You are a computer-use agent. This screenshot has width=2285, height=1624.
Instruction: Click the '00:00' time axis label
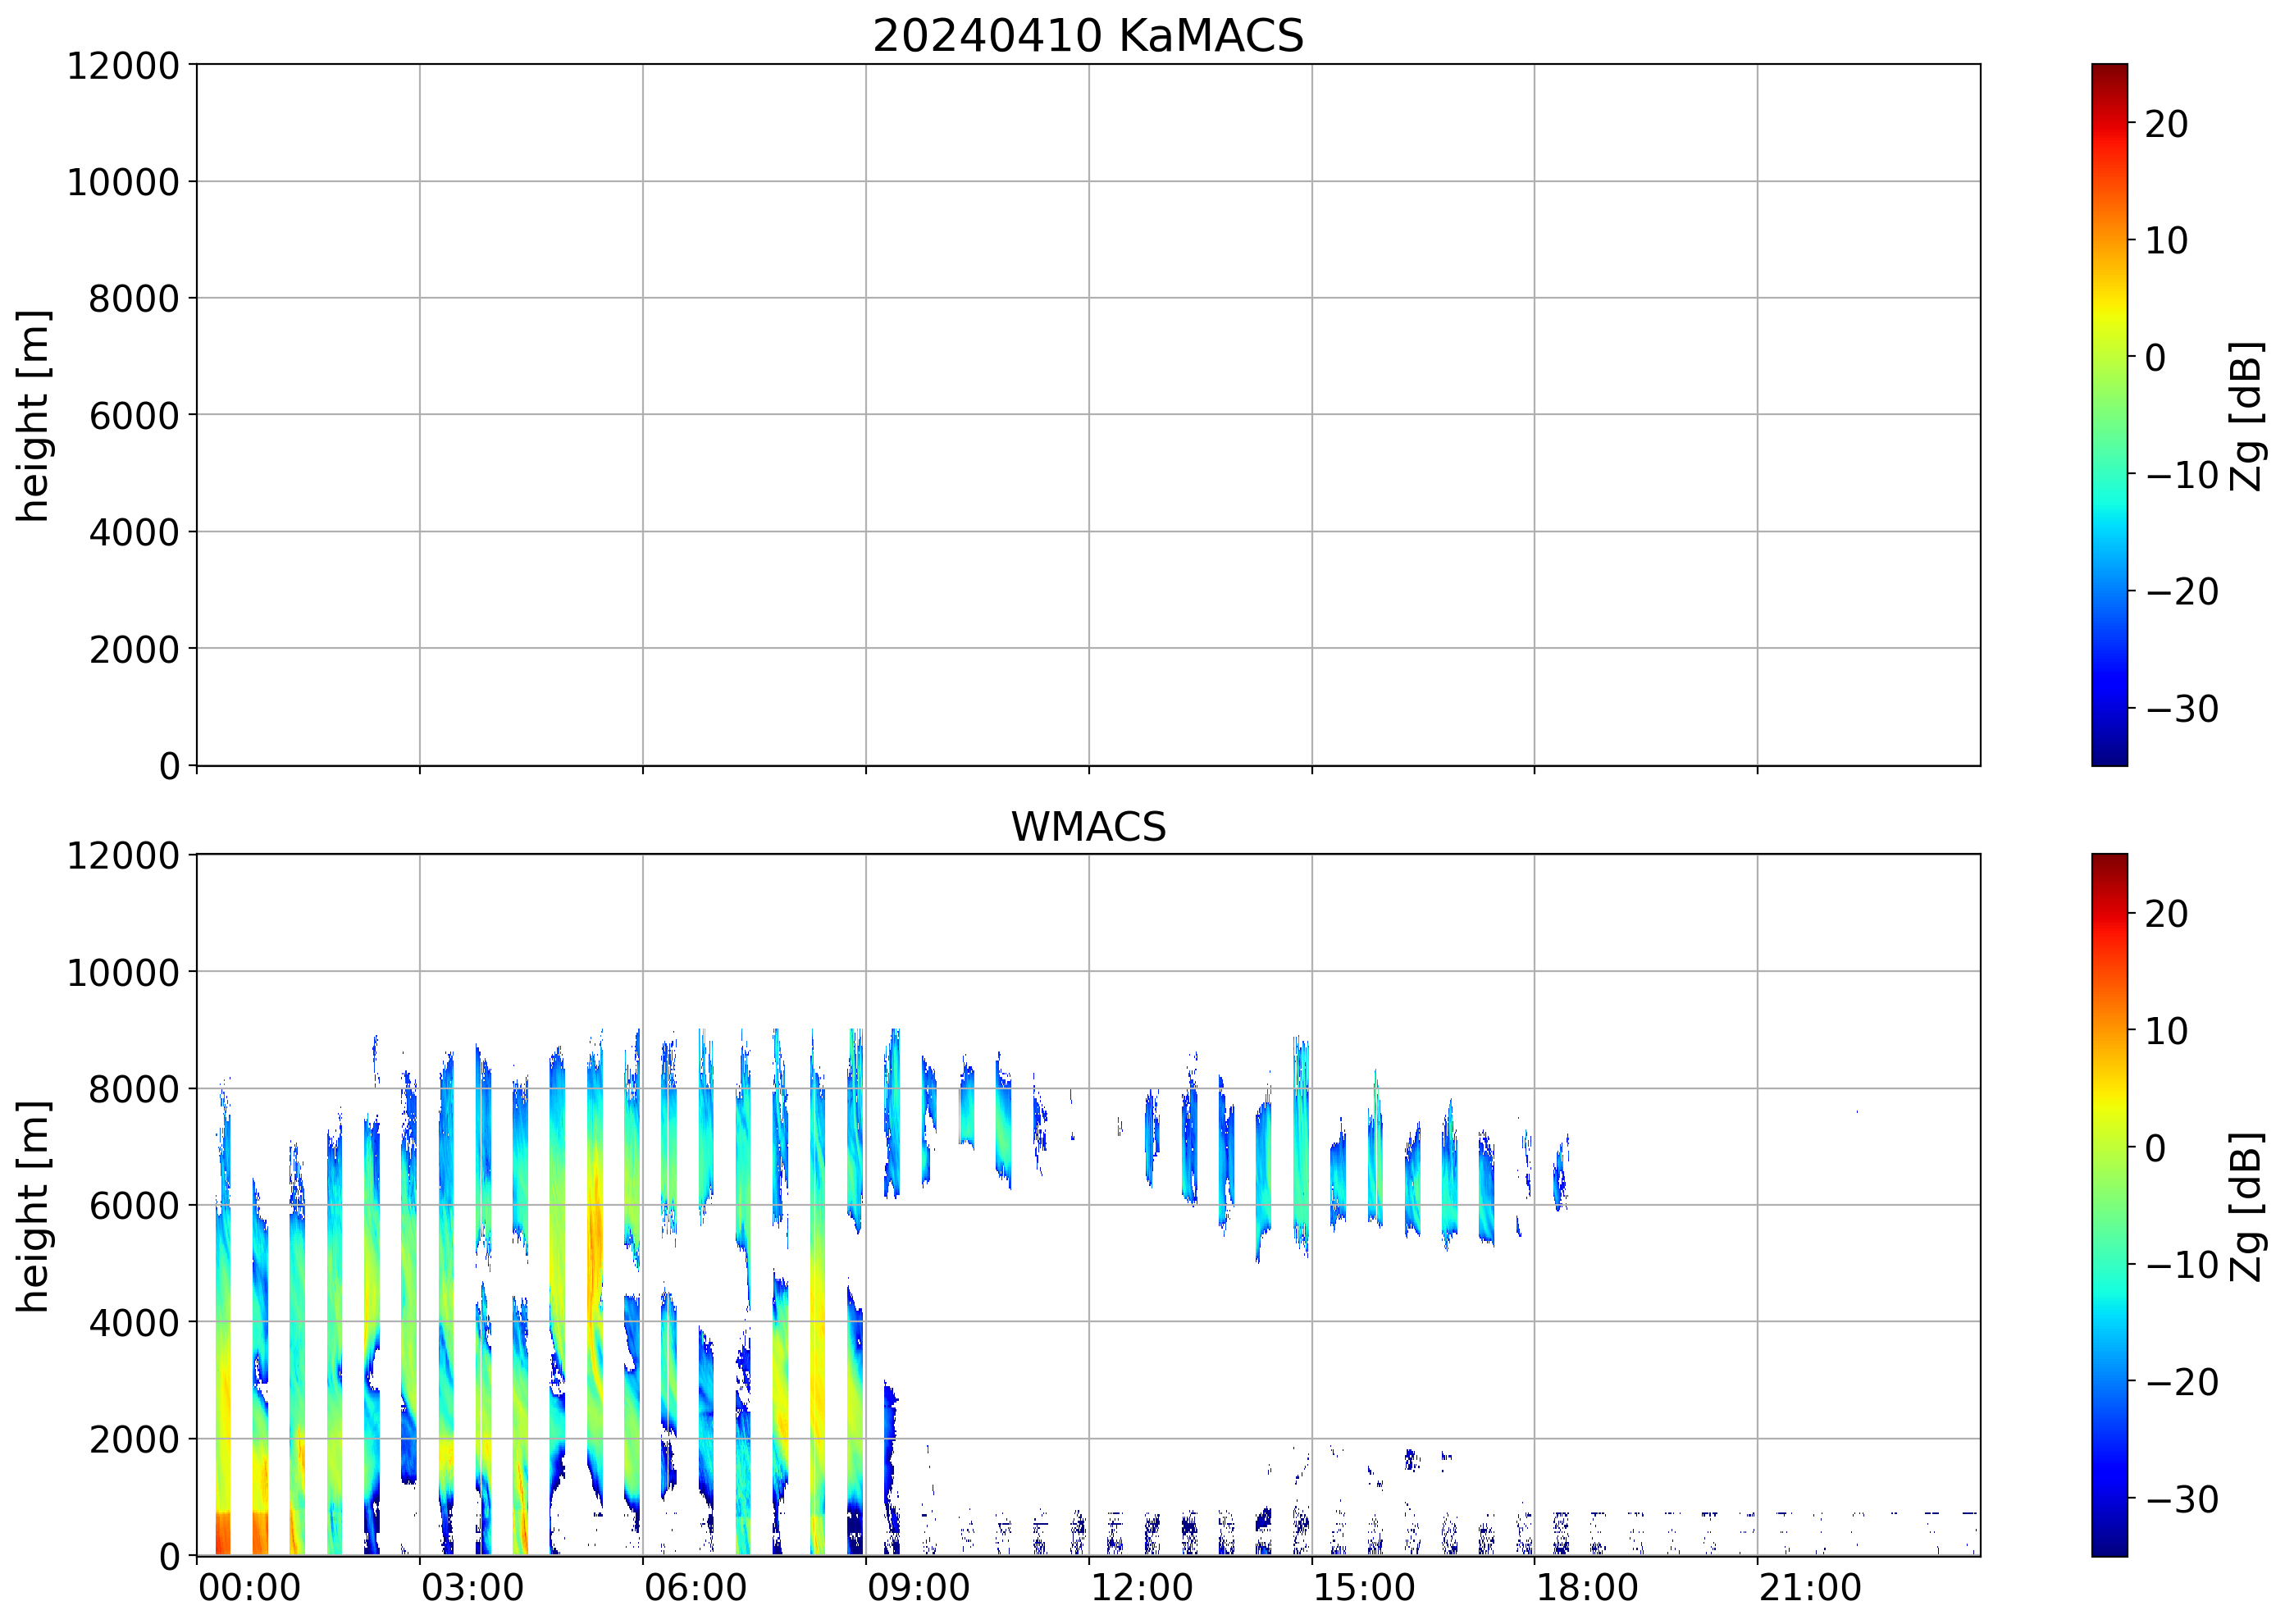point(249,1588)
